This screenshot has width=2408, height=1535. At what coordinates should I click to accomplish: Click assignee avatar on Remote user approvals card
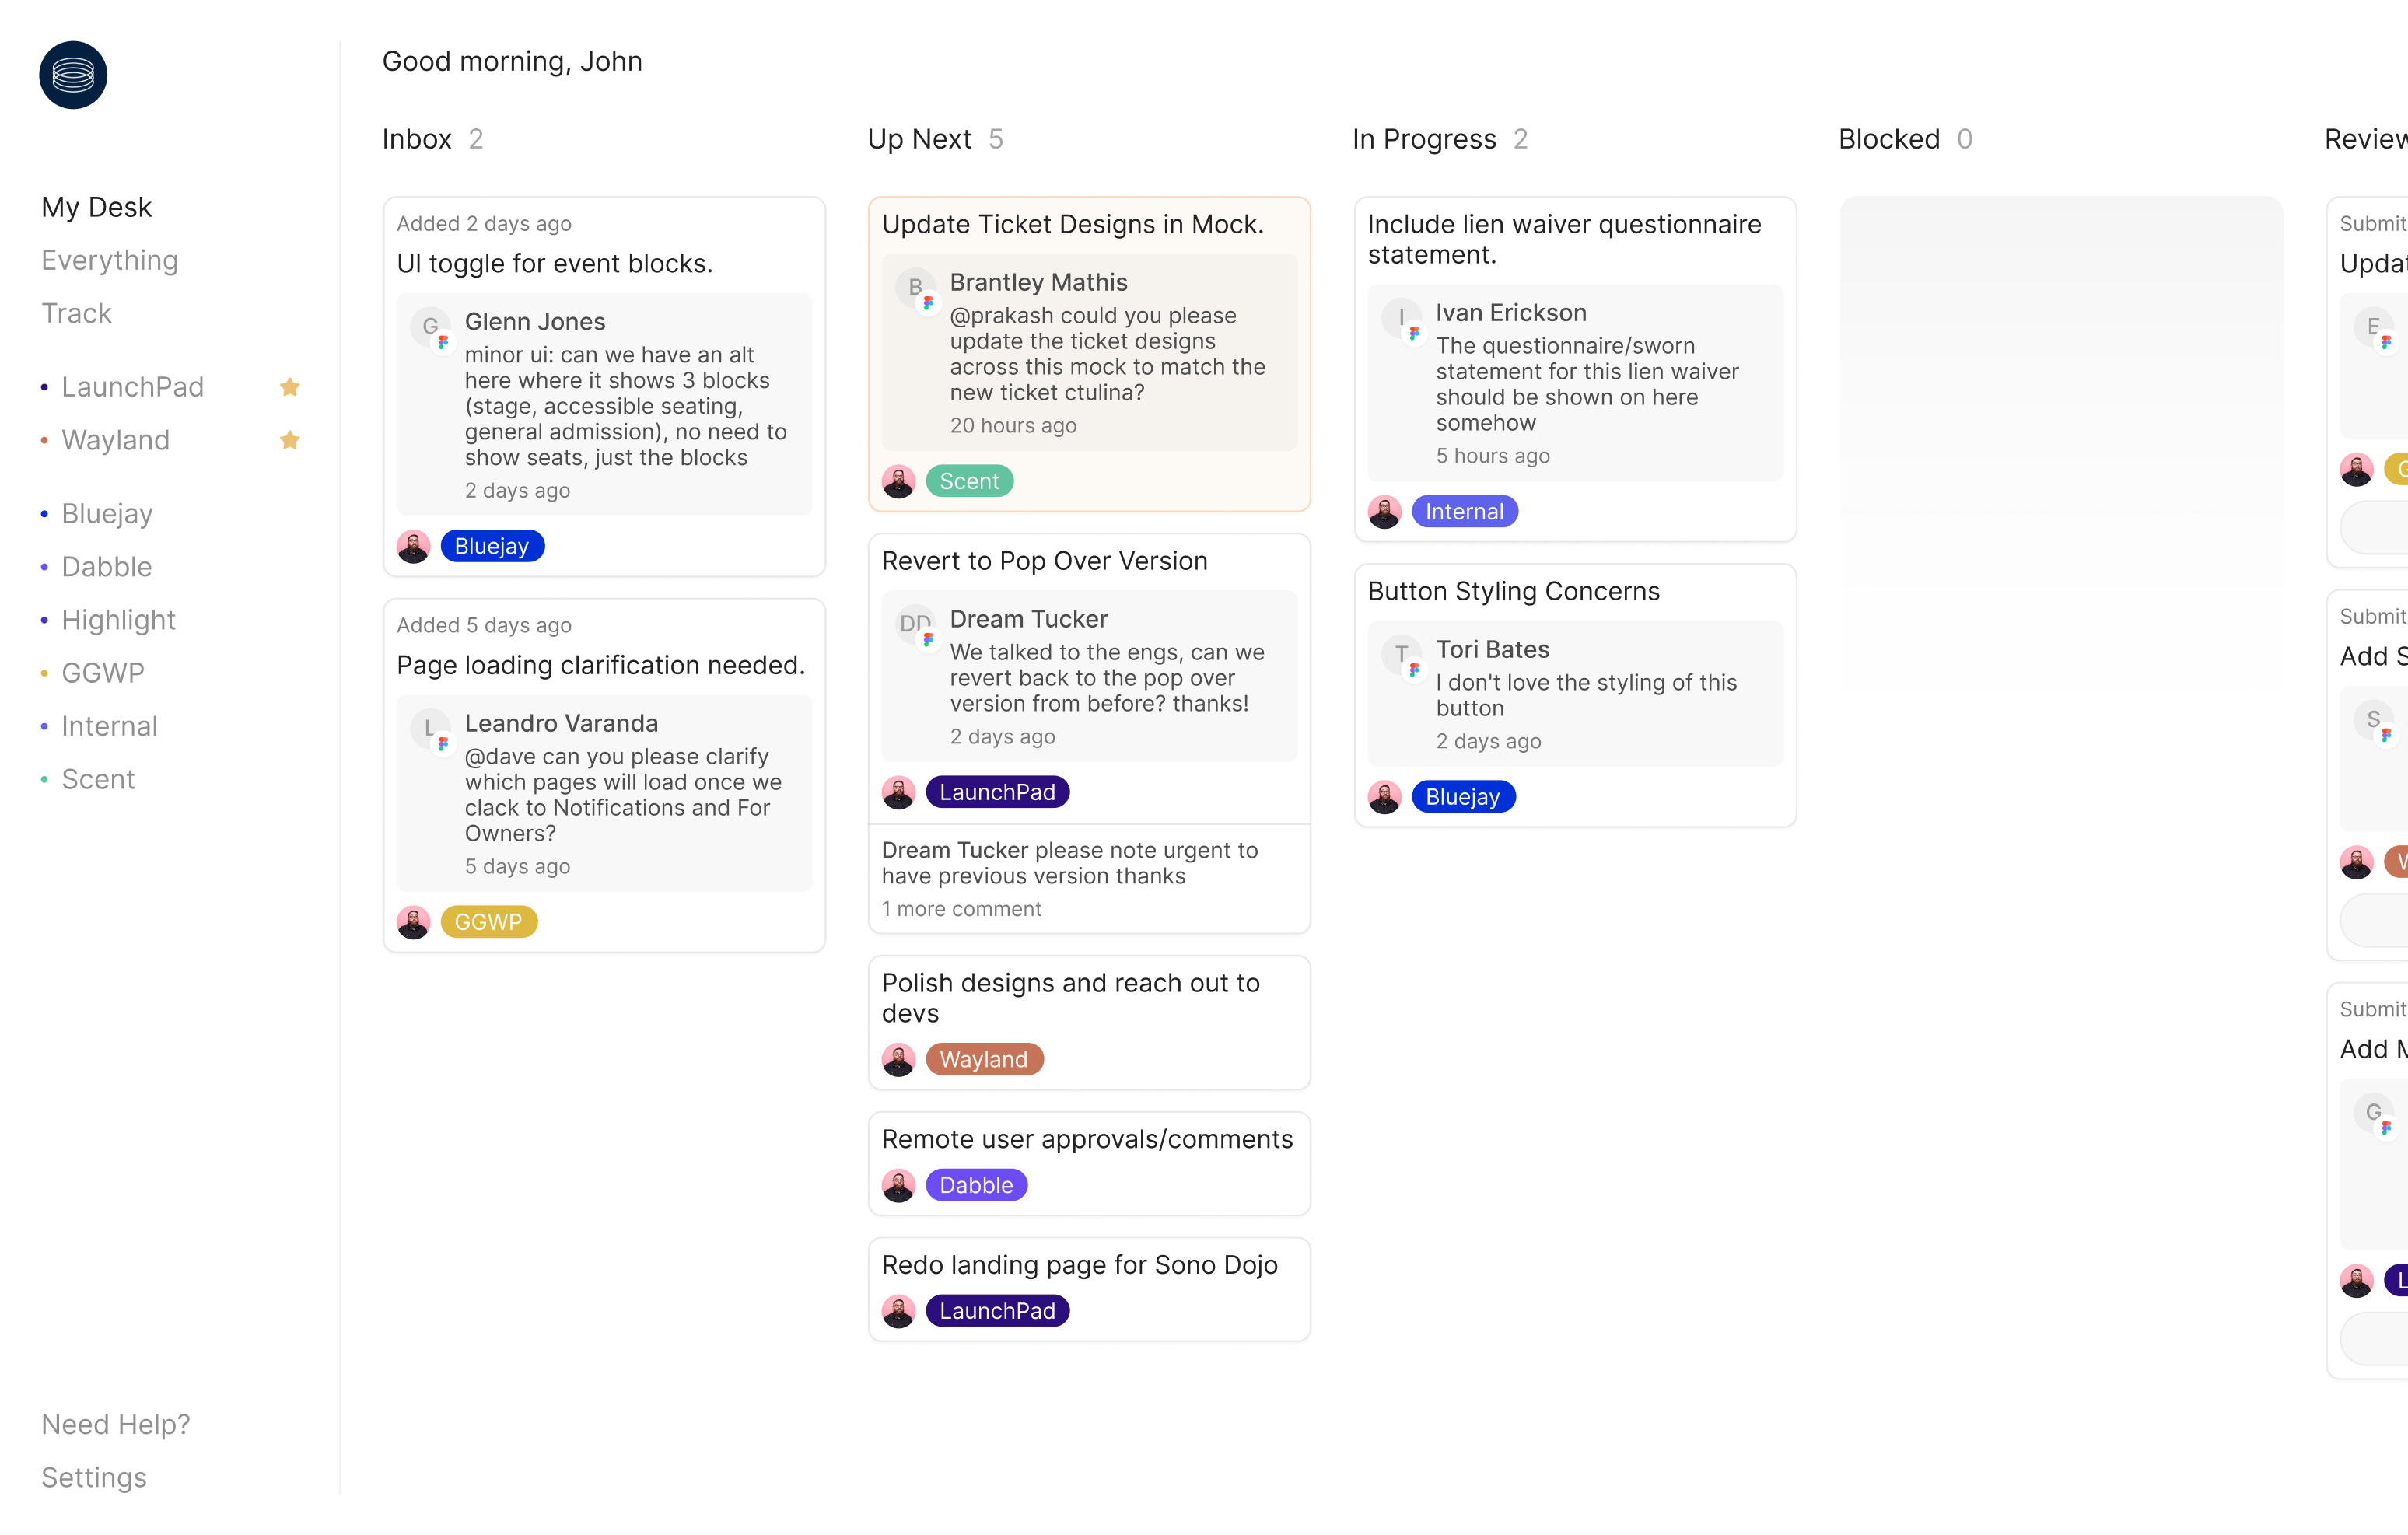tap(899, 1185)
